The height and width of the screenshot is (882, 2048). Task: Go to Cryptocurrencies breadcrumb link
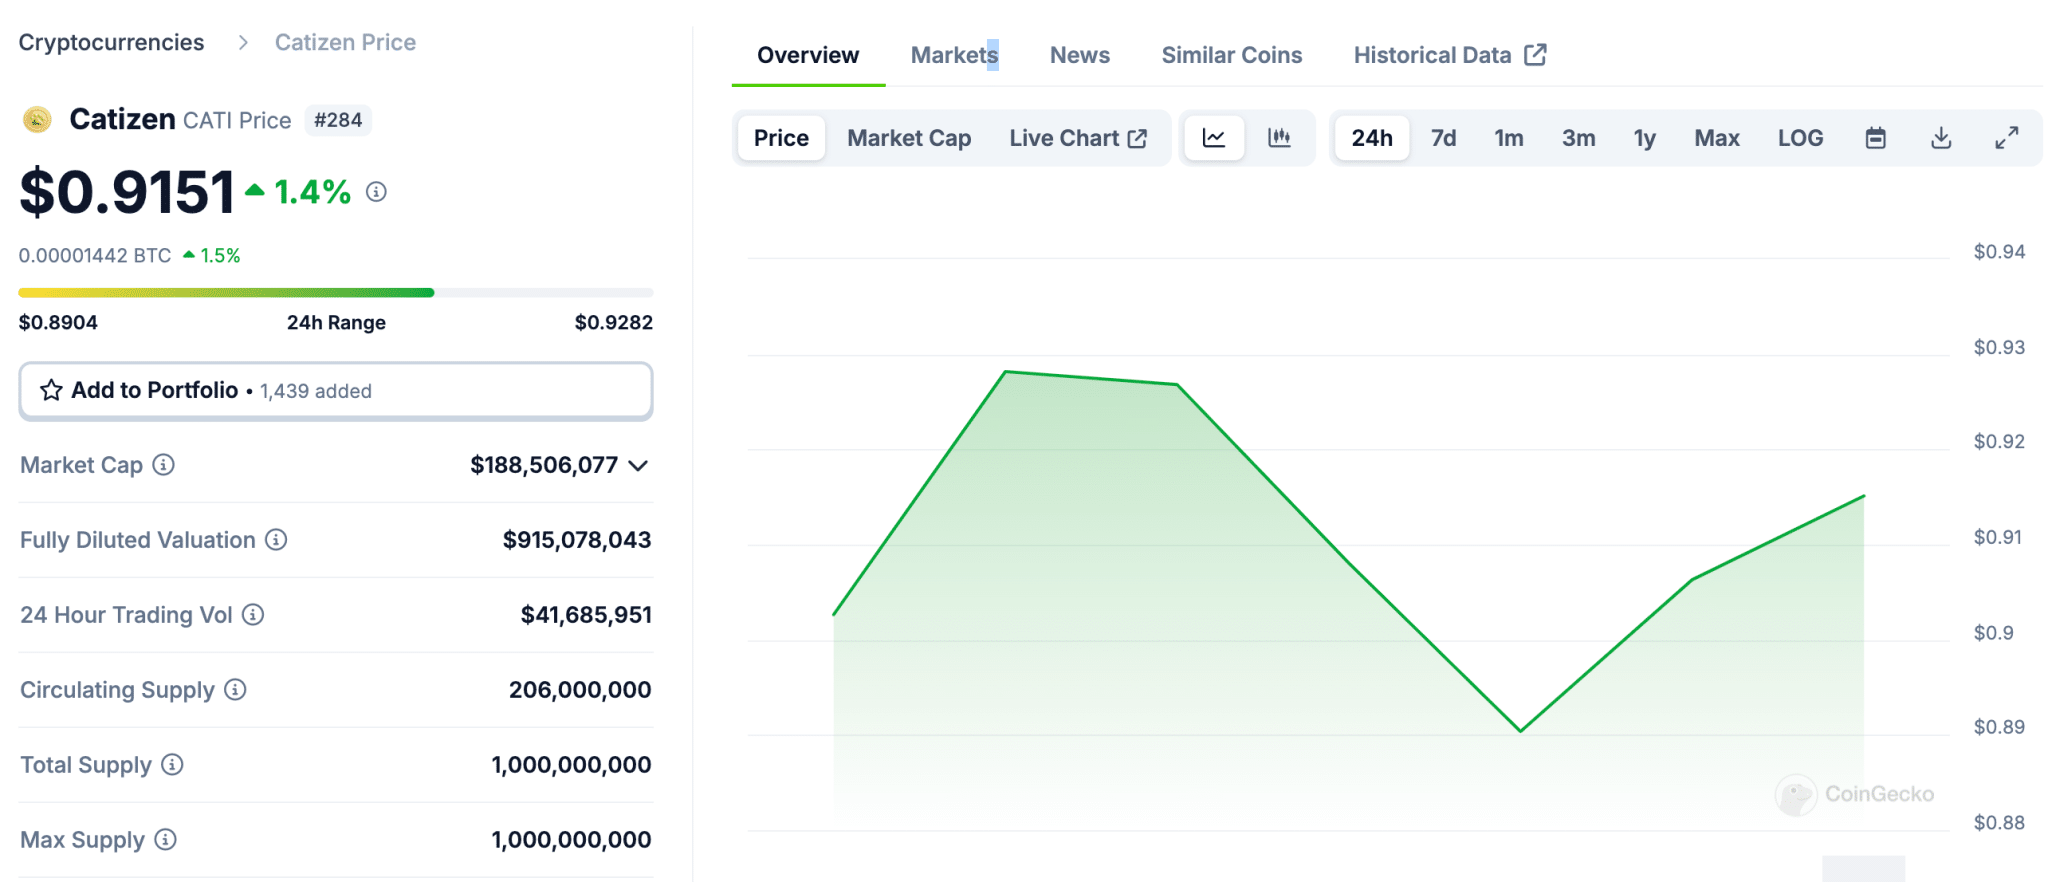pyautogui.click(x=111, y=42)
